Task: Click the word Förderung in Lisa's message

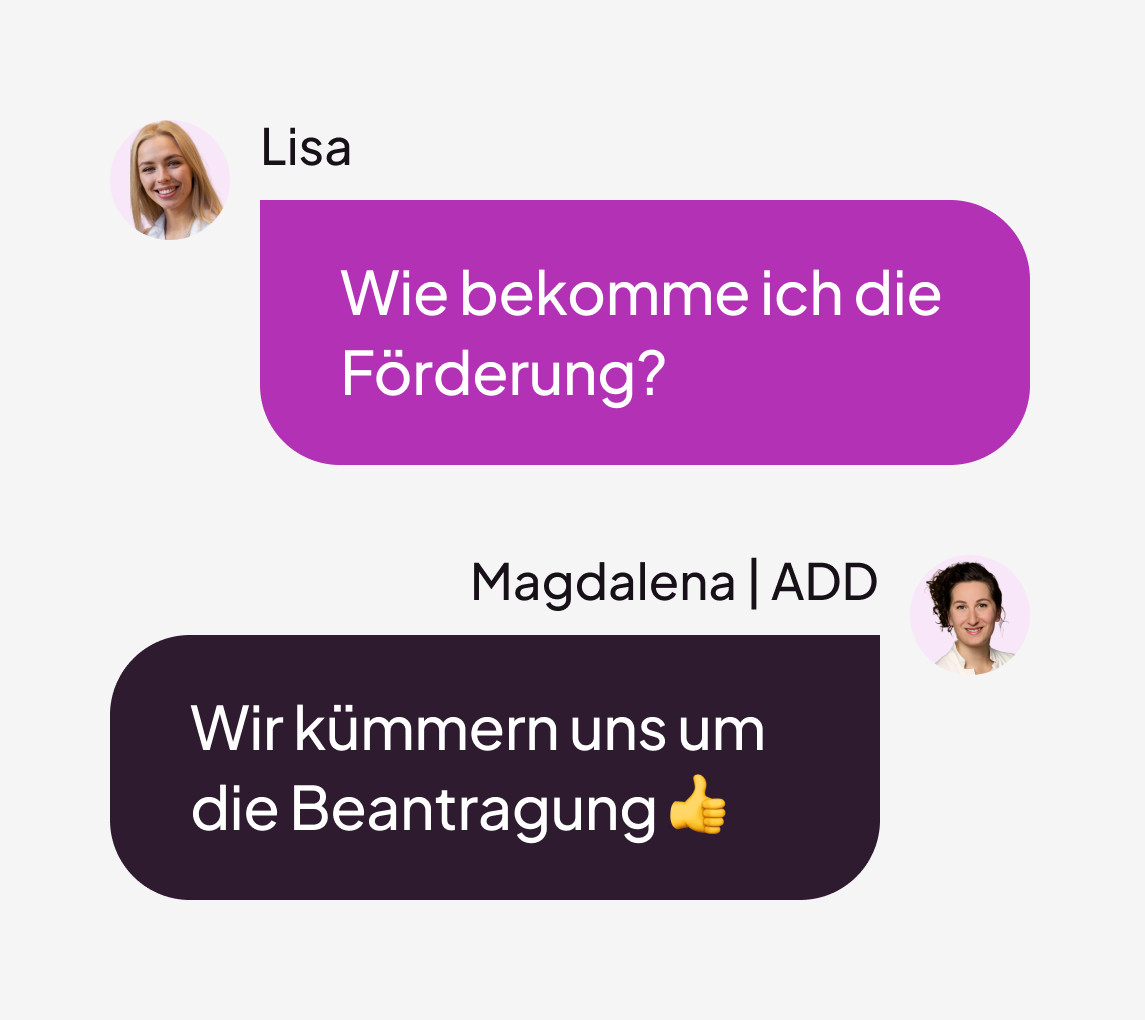Action: pos(488,375)
